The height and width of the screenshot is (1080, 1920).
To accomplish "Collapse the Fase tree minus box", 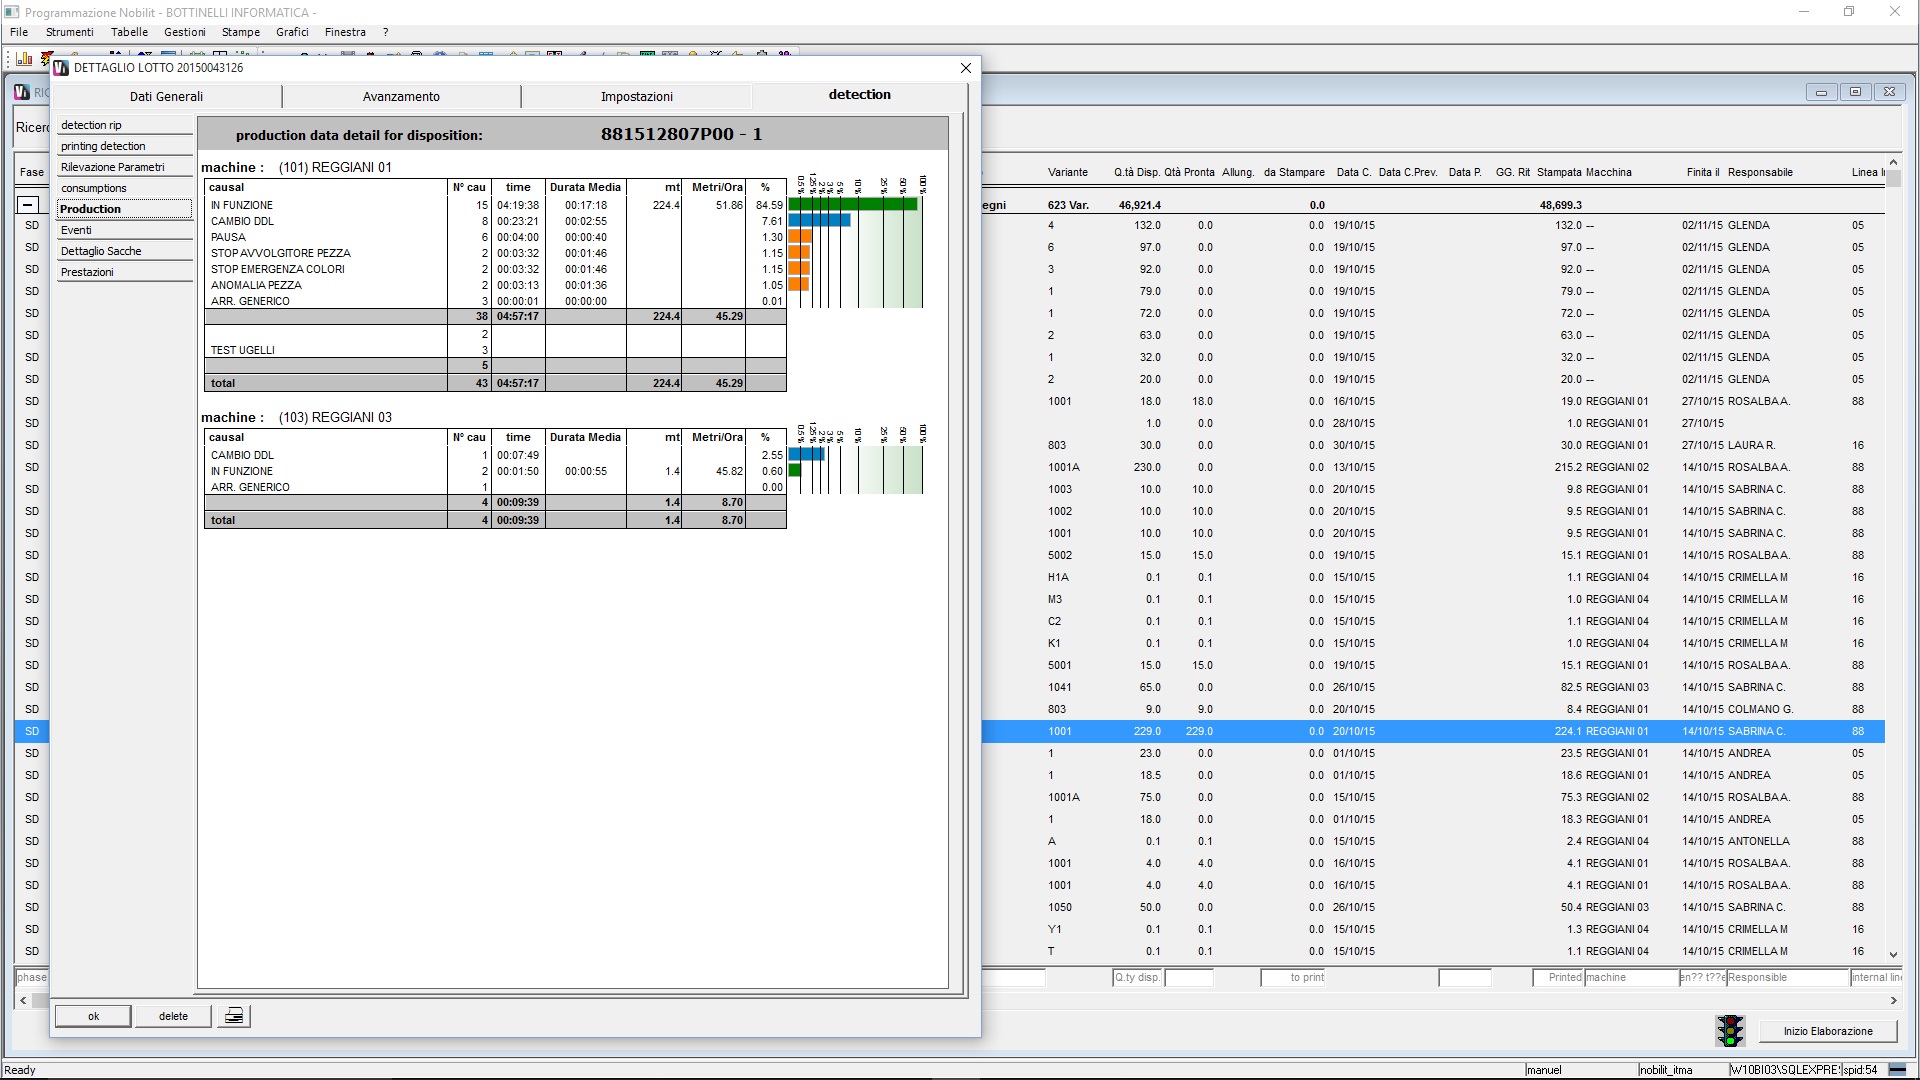I will pyautogui.click(x=28, y=205).
